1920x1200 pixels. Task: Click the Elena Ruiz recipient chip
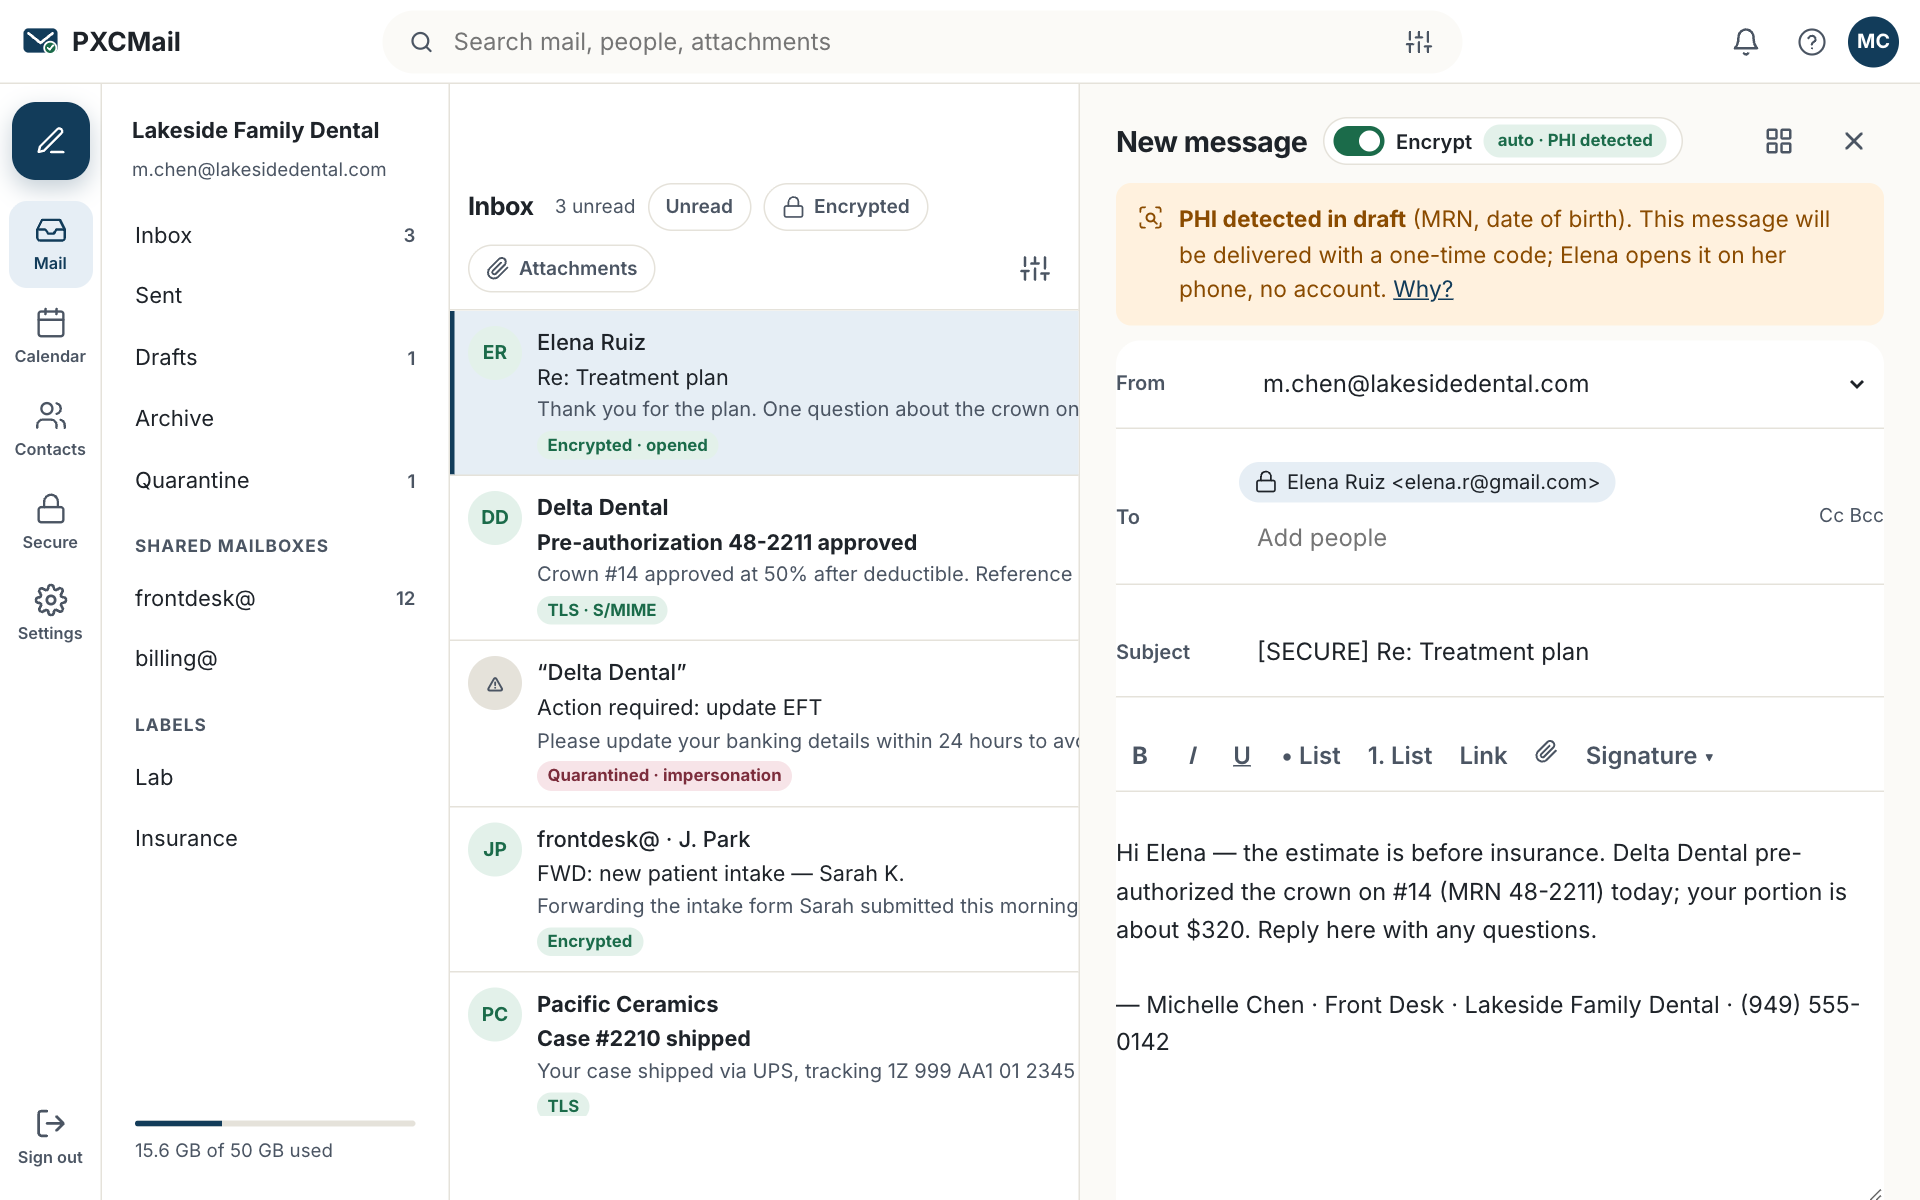(x=1427, y=482)
